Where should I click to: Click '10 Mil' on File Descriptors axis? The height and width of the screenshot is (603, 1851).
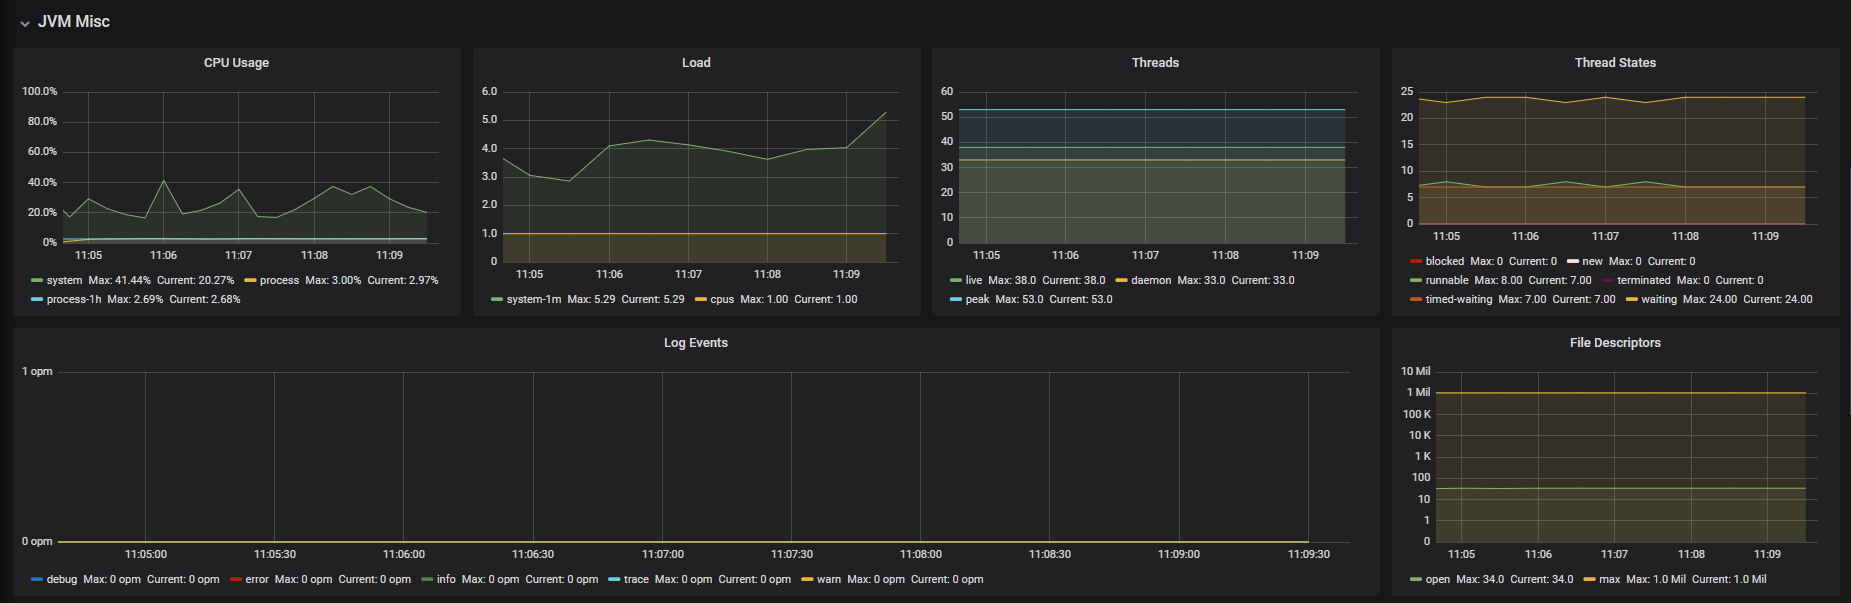pos(1415,371)
